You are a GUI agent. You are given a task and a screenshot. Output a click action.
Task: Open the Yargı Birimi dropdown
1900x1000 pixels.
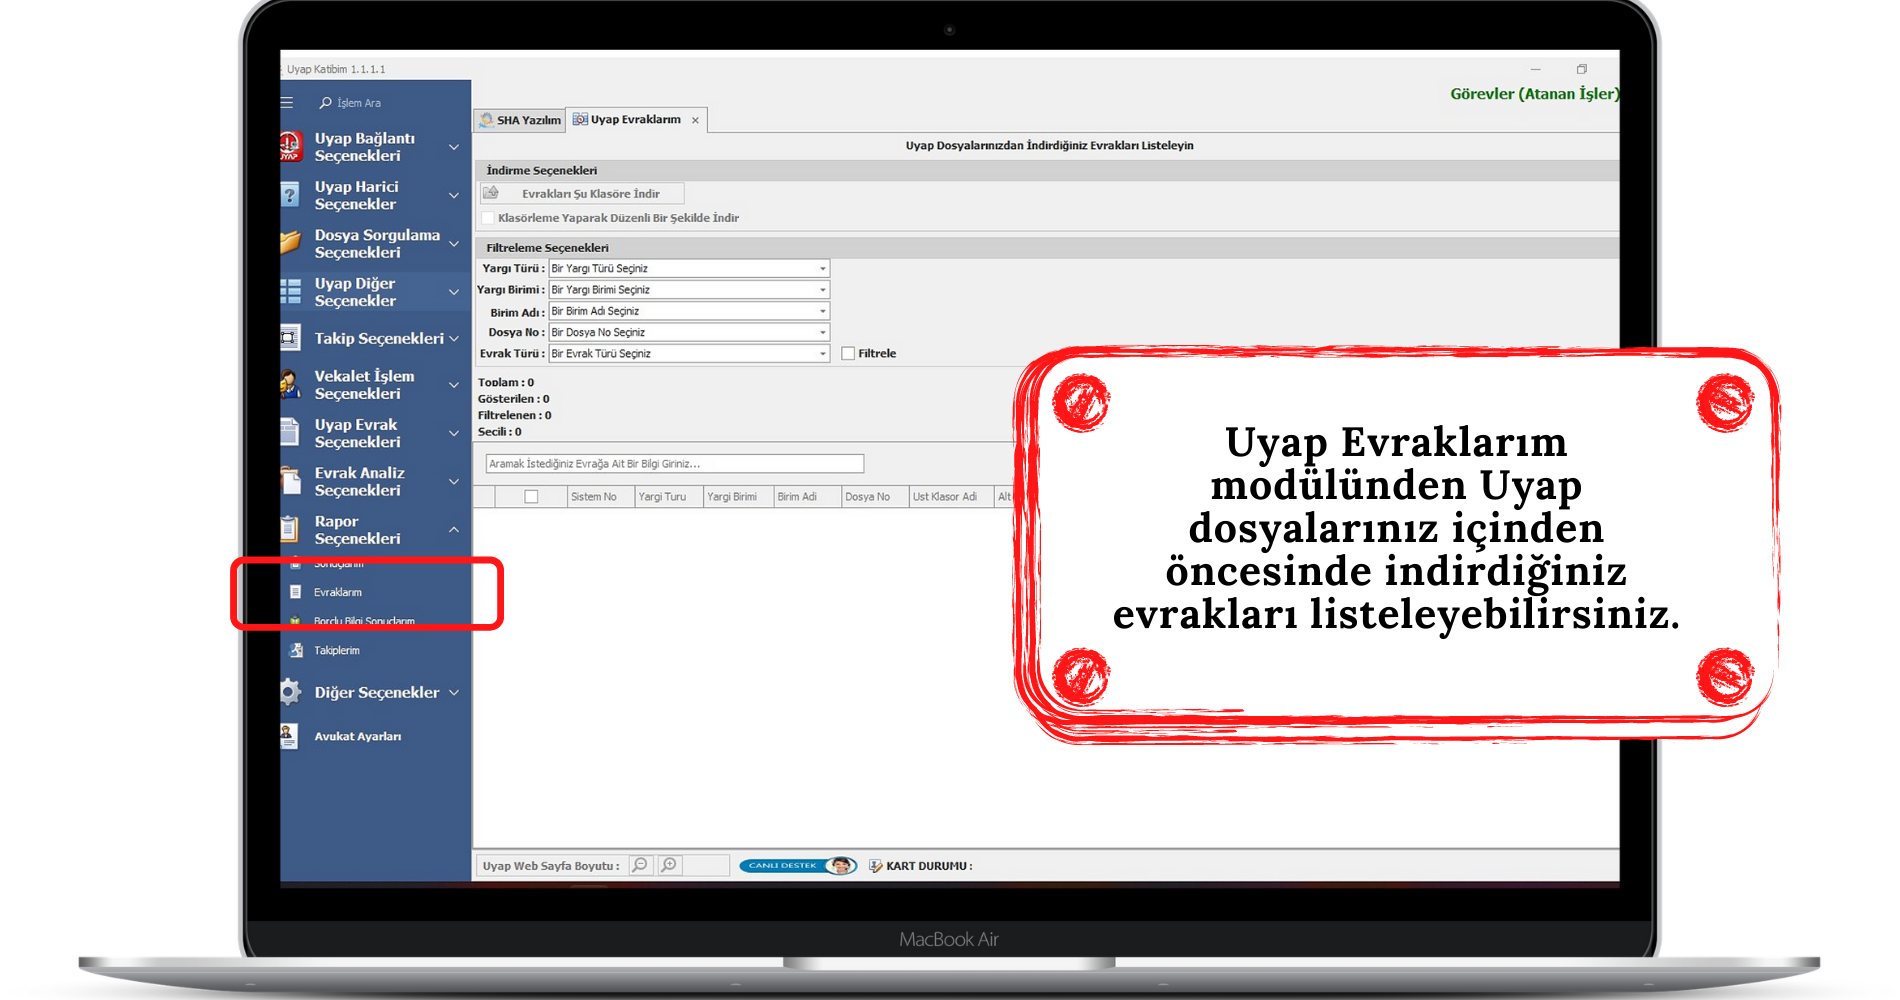822,290
